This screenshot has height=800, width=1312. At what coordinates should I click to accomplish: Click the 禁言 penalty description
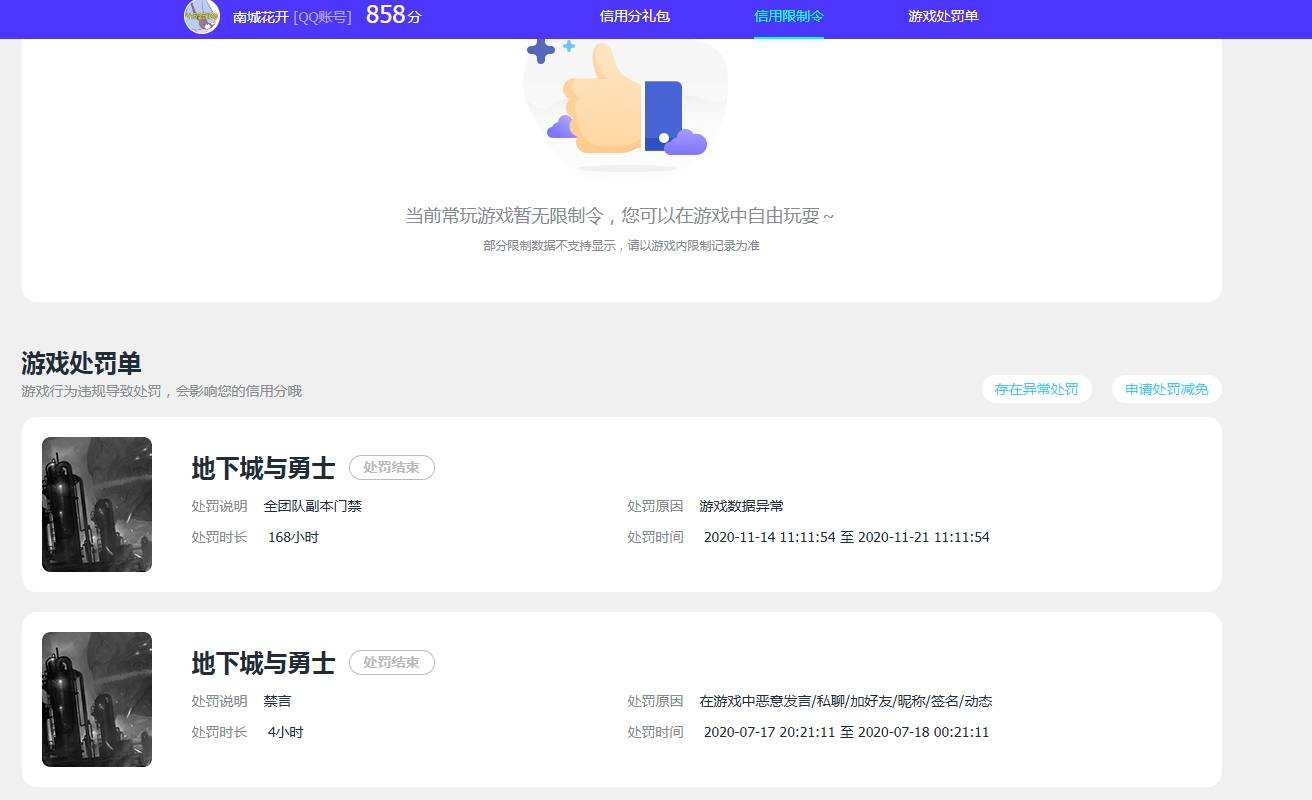278,701
